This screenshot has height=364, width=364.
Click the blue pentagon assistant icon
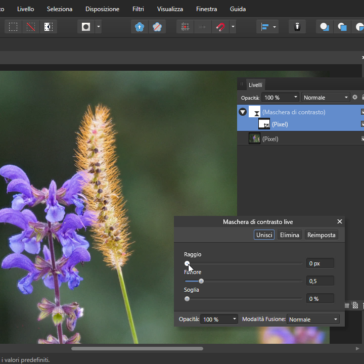pyautogui.click(x=139, y=27)
